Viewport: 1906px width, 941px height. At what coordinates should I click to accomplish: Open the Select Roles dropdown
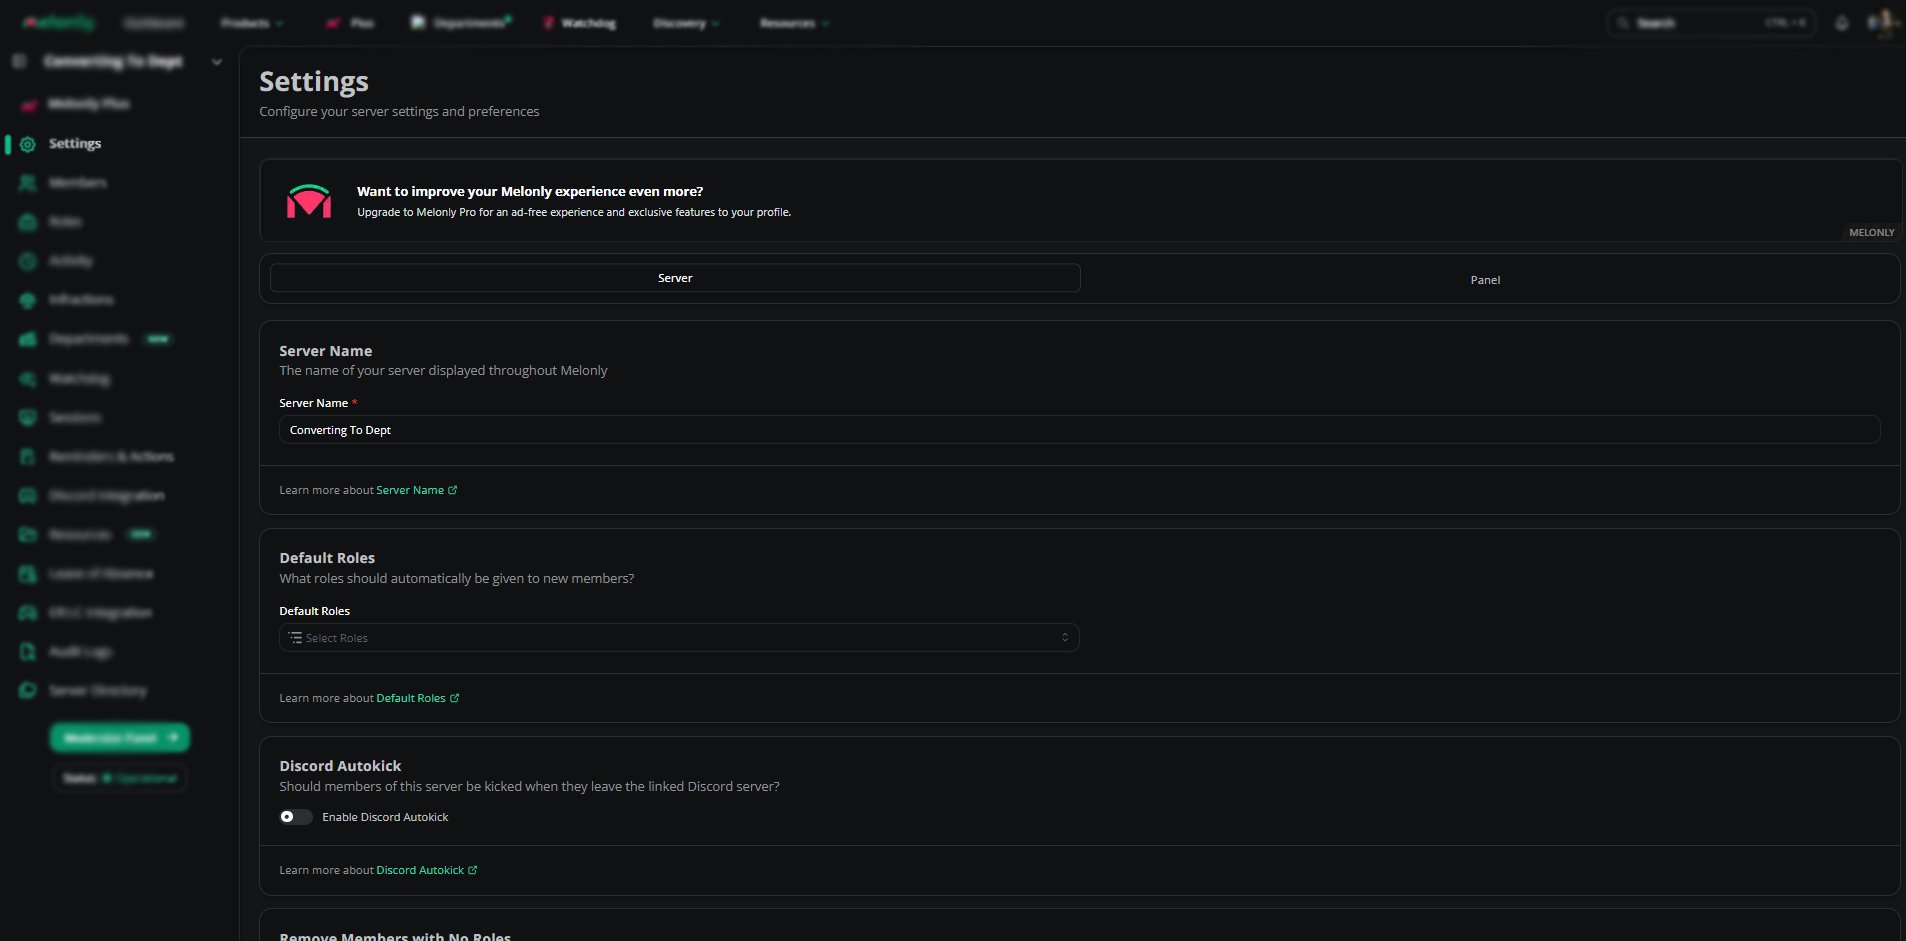coord(679,638)
